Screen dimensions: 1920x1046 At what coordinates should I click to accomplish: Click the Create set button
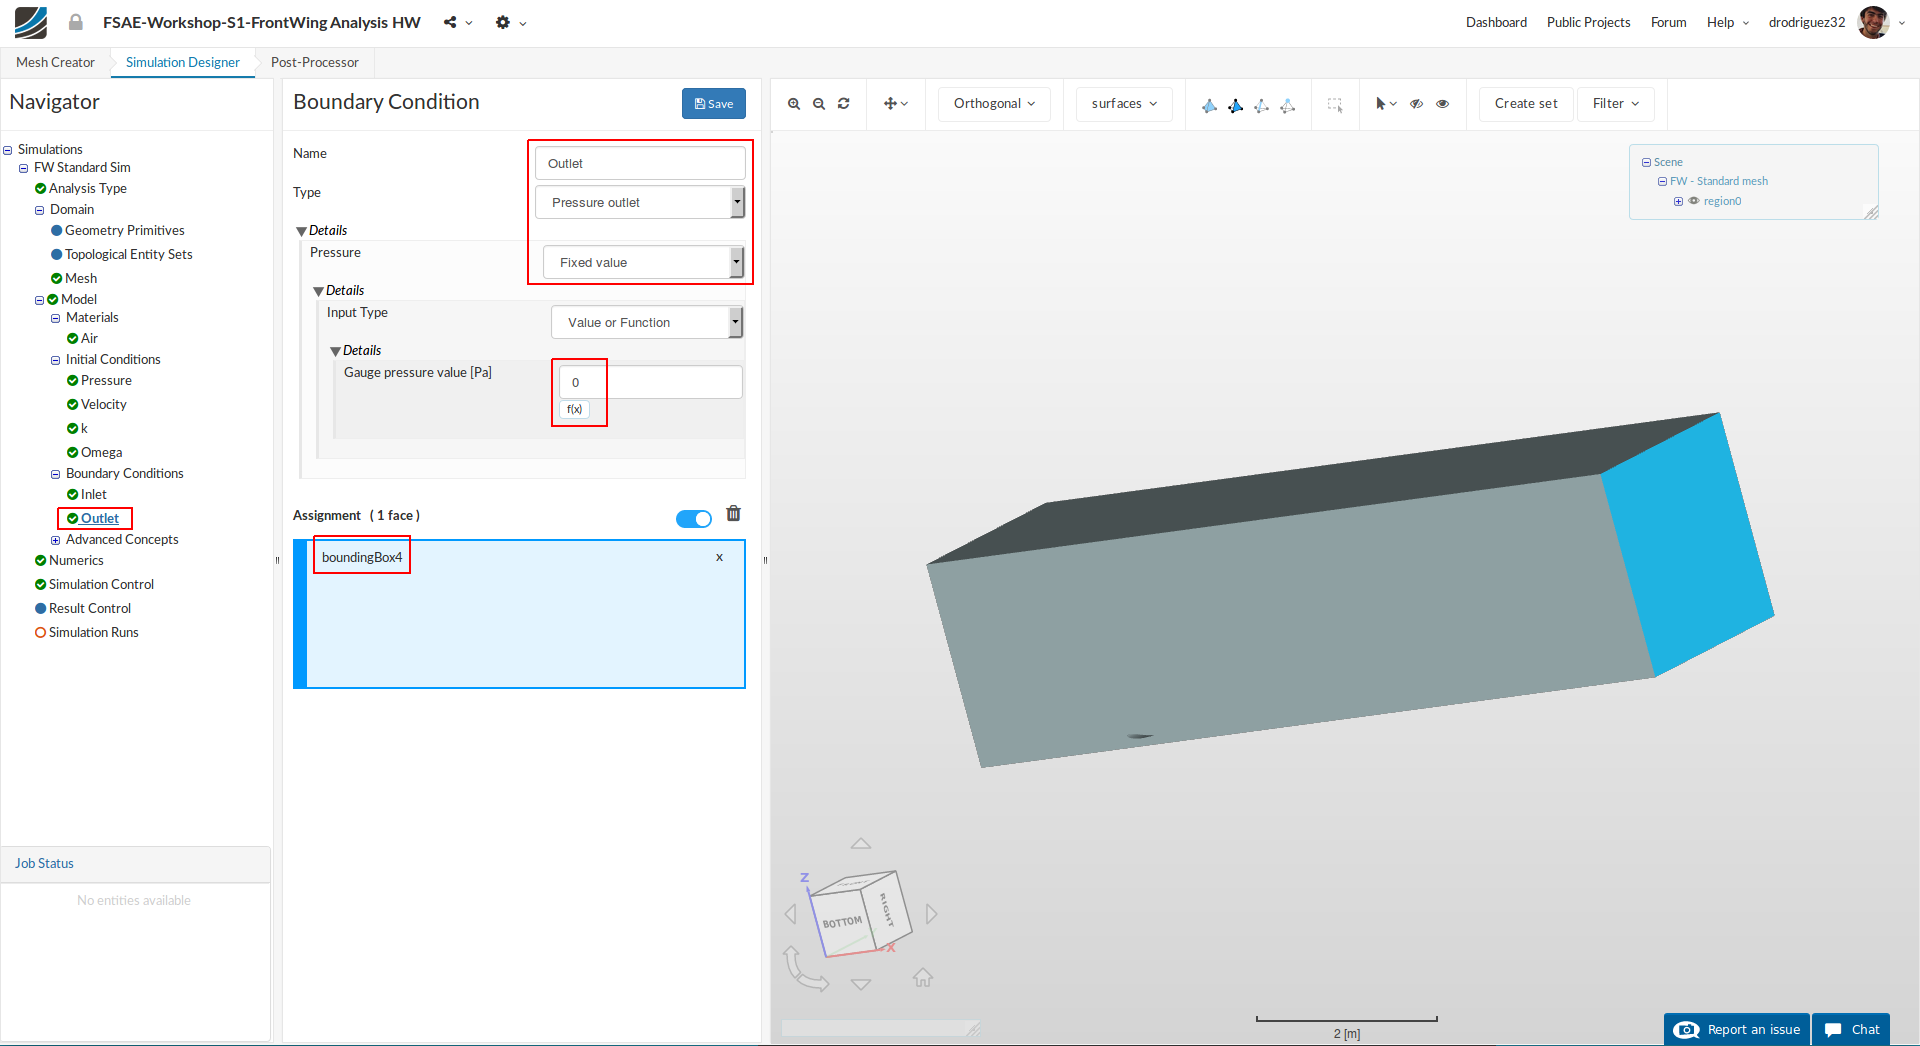click(x=1525, y=104)
